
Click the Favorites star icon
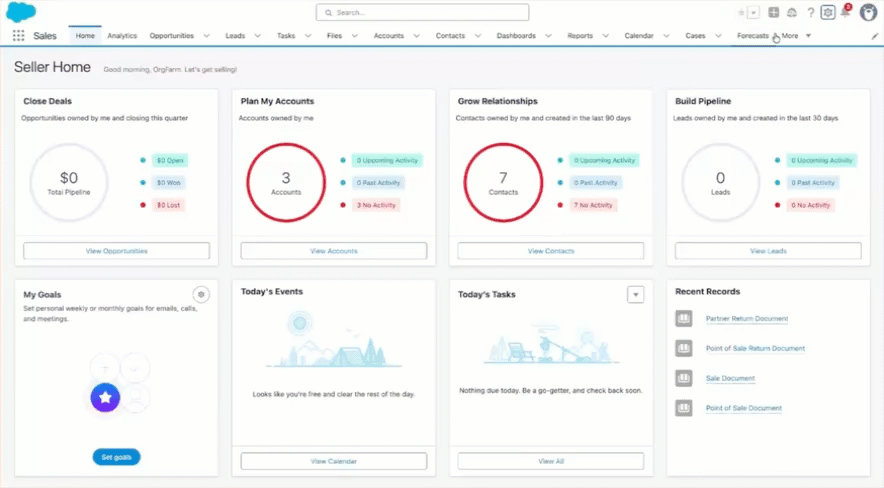pos(741,12)
